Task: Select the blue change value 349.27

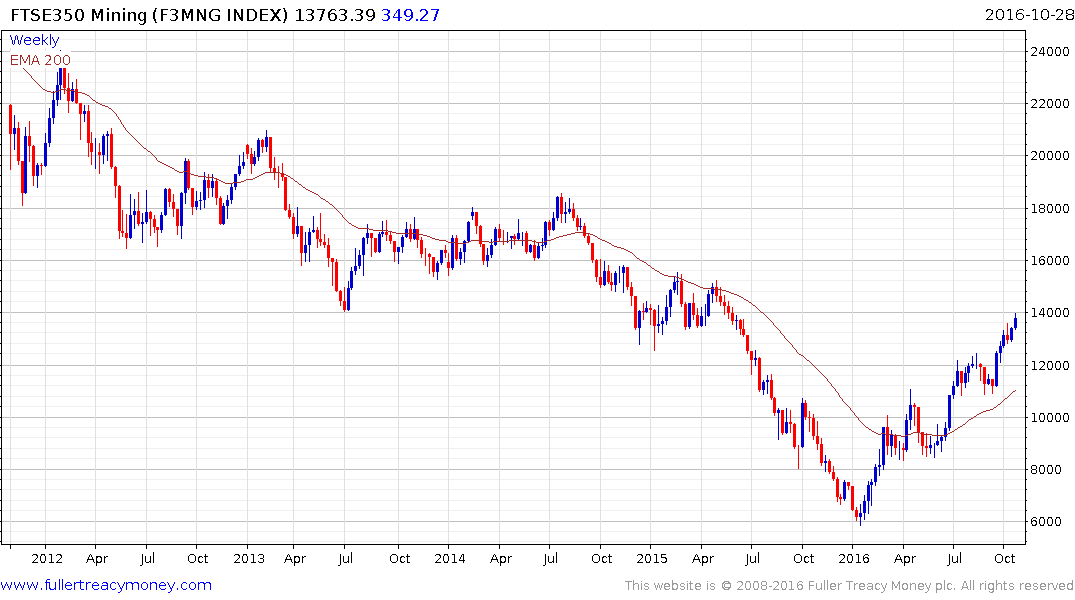Action: pyautogui.click(x=410, y=14)
